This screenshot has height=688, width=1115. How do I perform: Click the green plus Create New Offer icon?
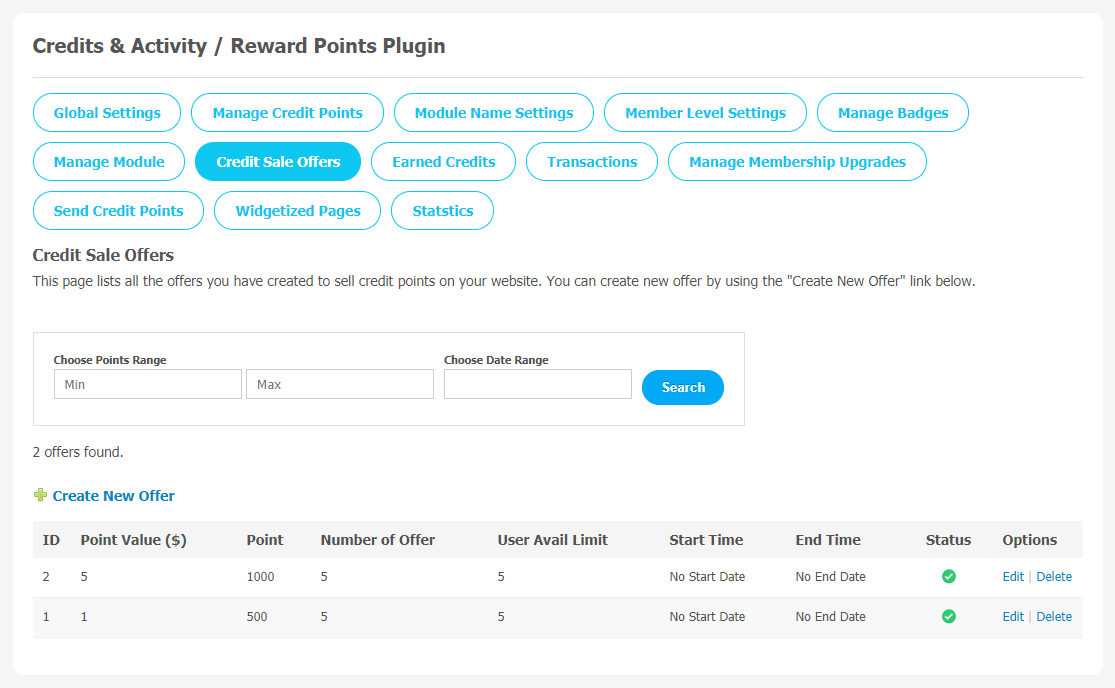[x=41, y=495]
